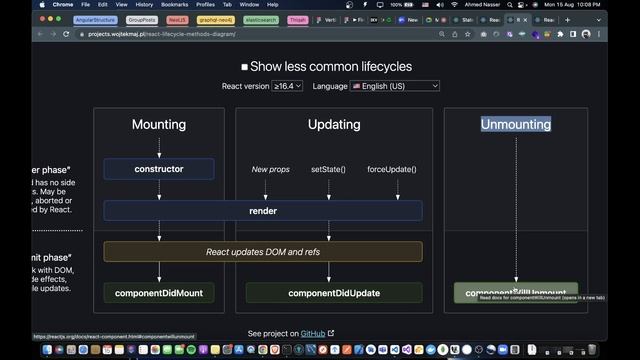Open the History menu
The height and width of the screenshot is (360, 640).
[x=144, y=5]
